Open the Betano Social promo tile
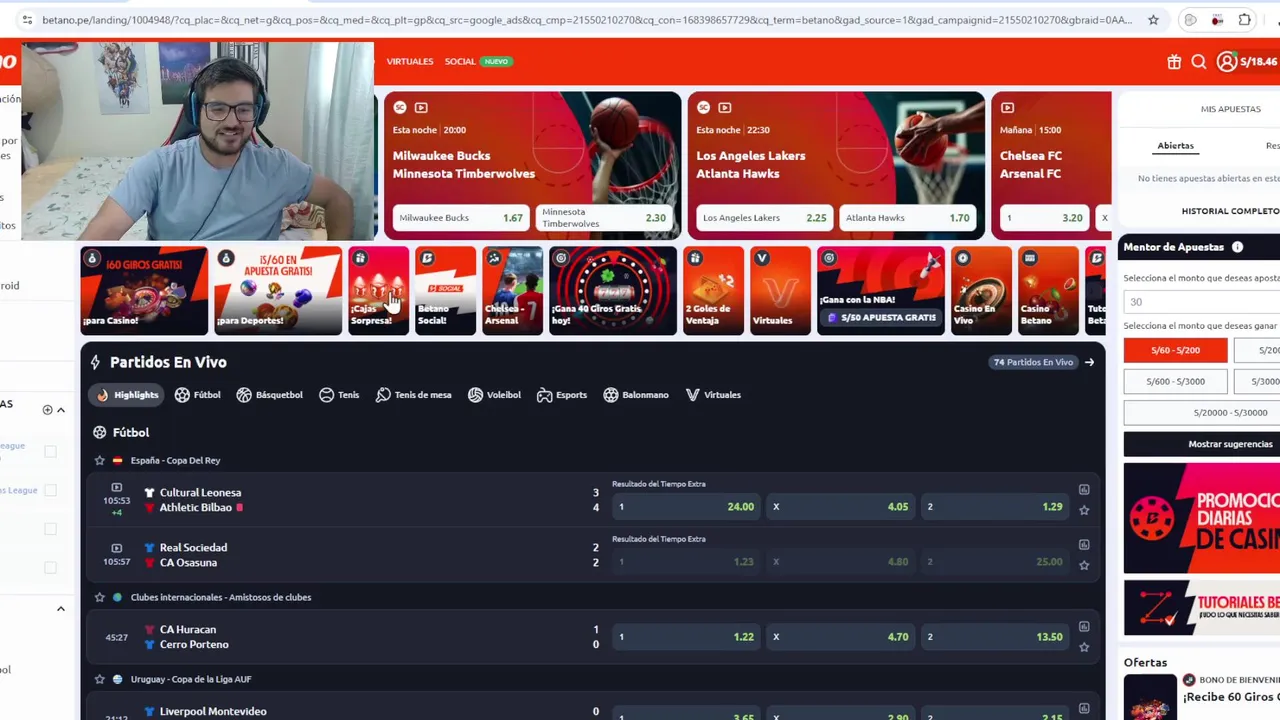This screenshot has height=720, width=1280. [x=445, y=291]
